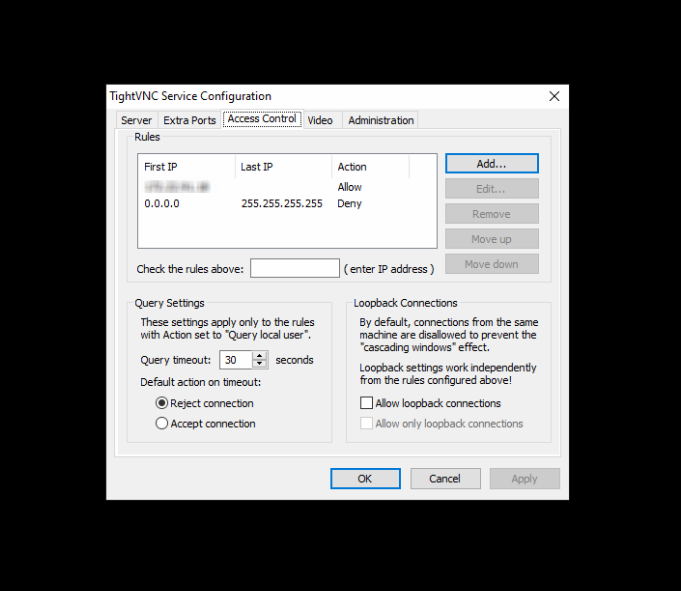681x591 pixels.
Task: Select the 0.0.0.0 Deny rule
Action: 250,204
